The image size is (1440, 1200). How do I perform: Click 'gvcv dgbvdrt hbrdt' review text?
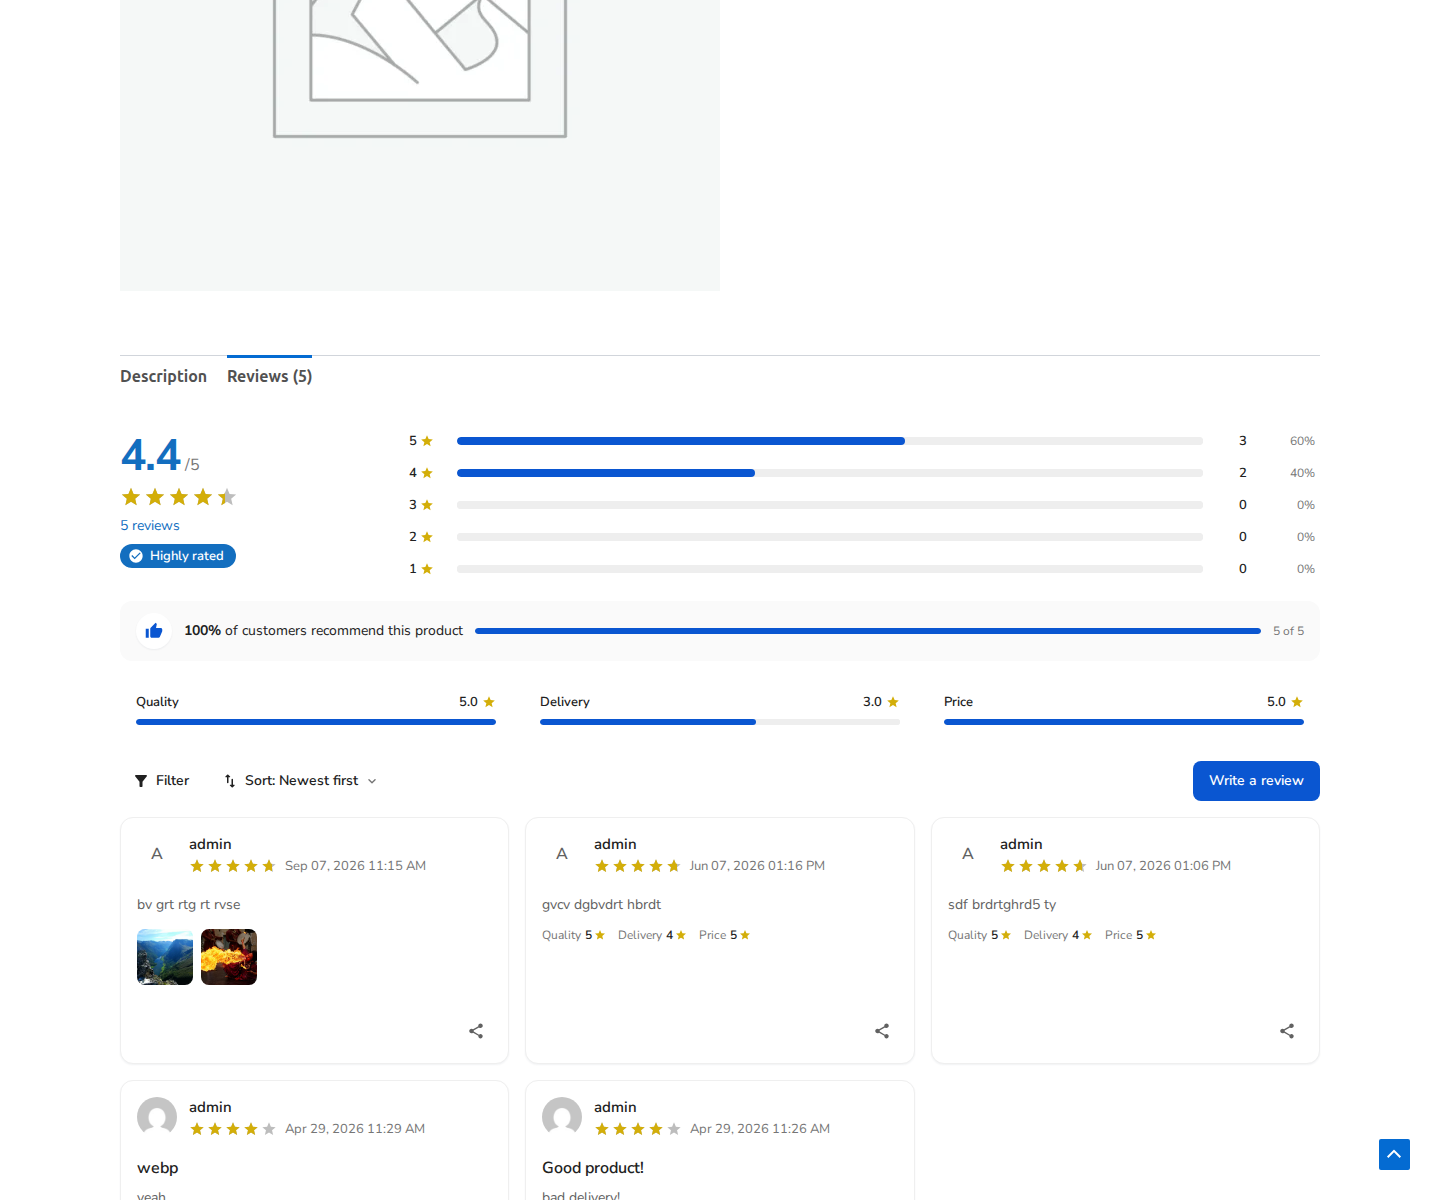coord(601,905)
